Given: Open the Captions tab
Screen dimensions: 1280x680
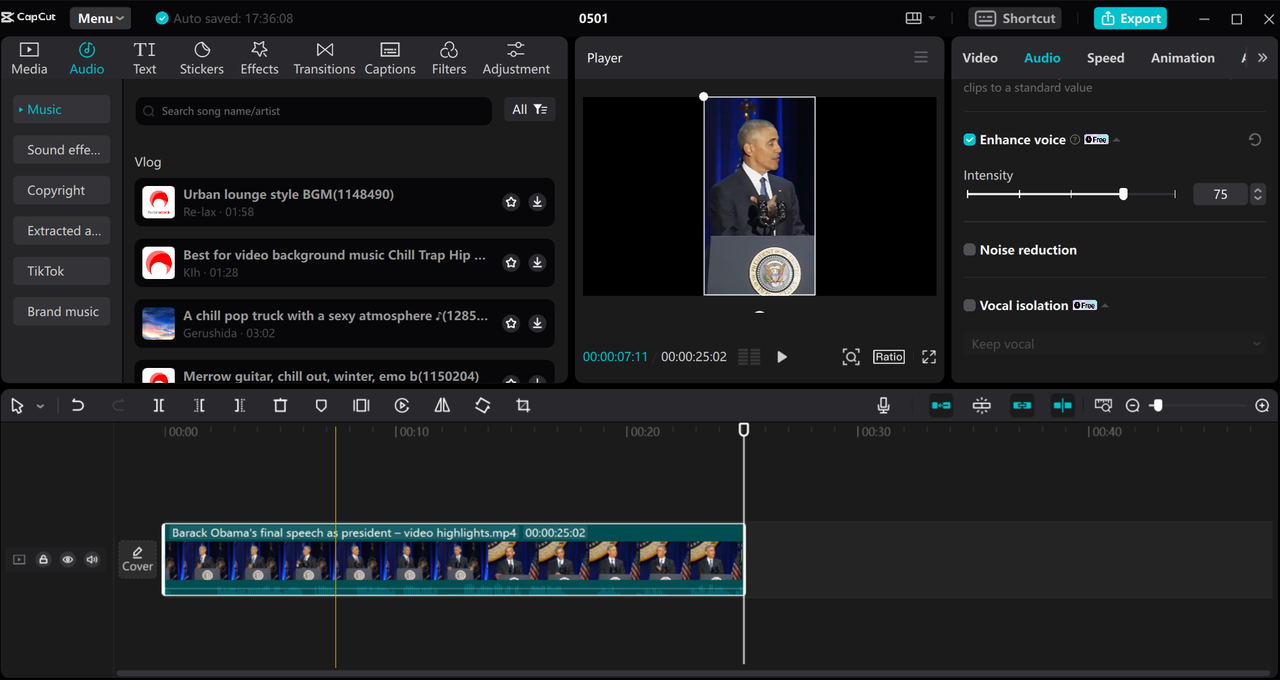Looking at the screenshot, I should tap(390, 59).
